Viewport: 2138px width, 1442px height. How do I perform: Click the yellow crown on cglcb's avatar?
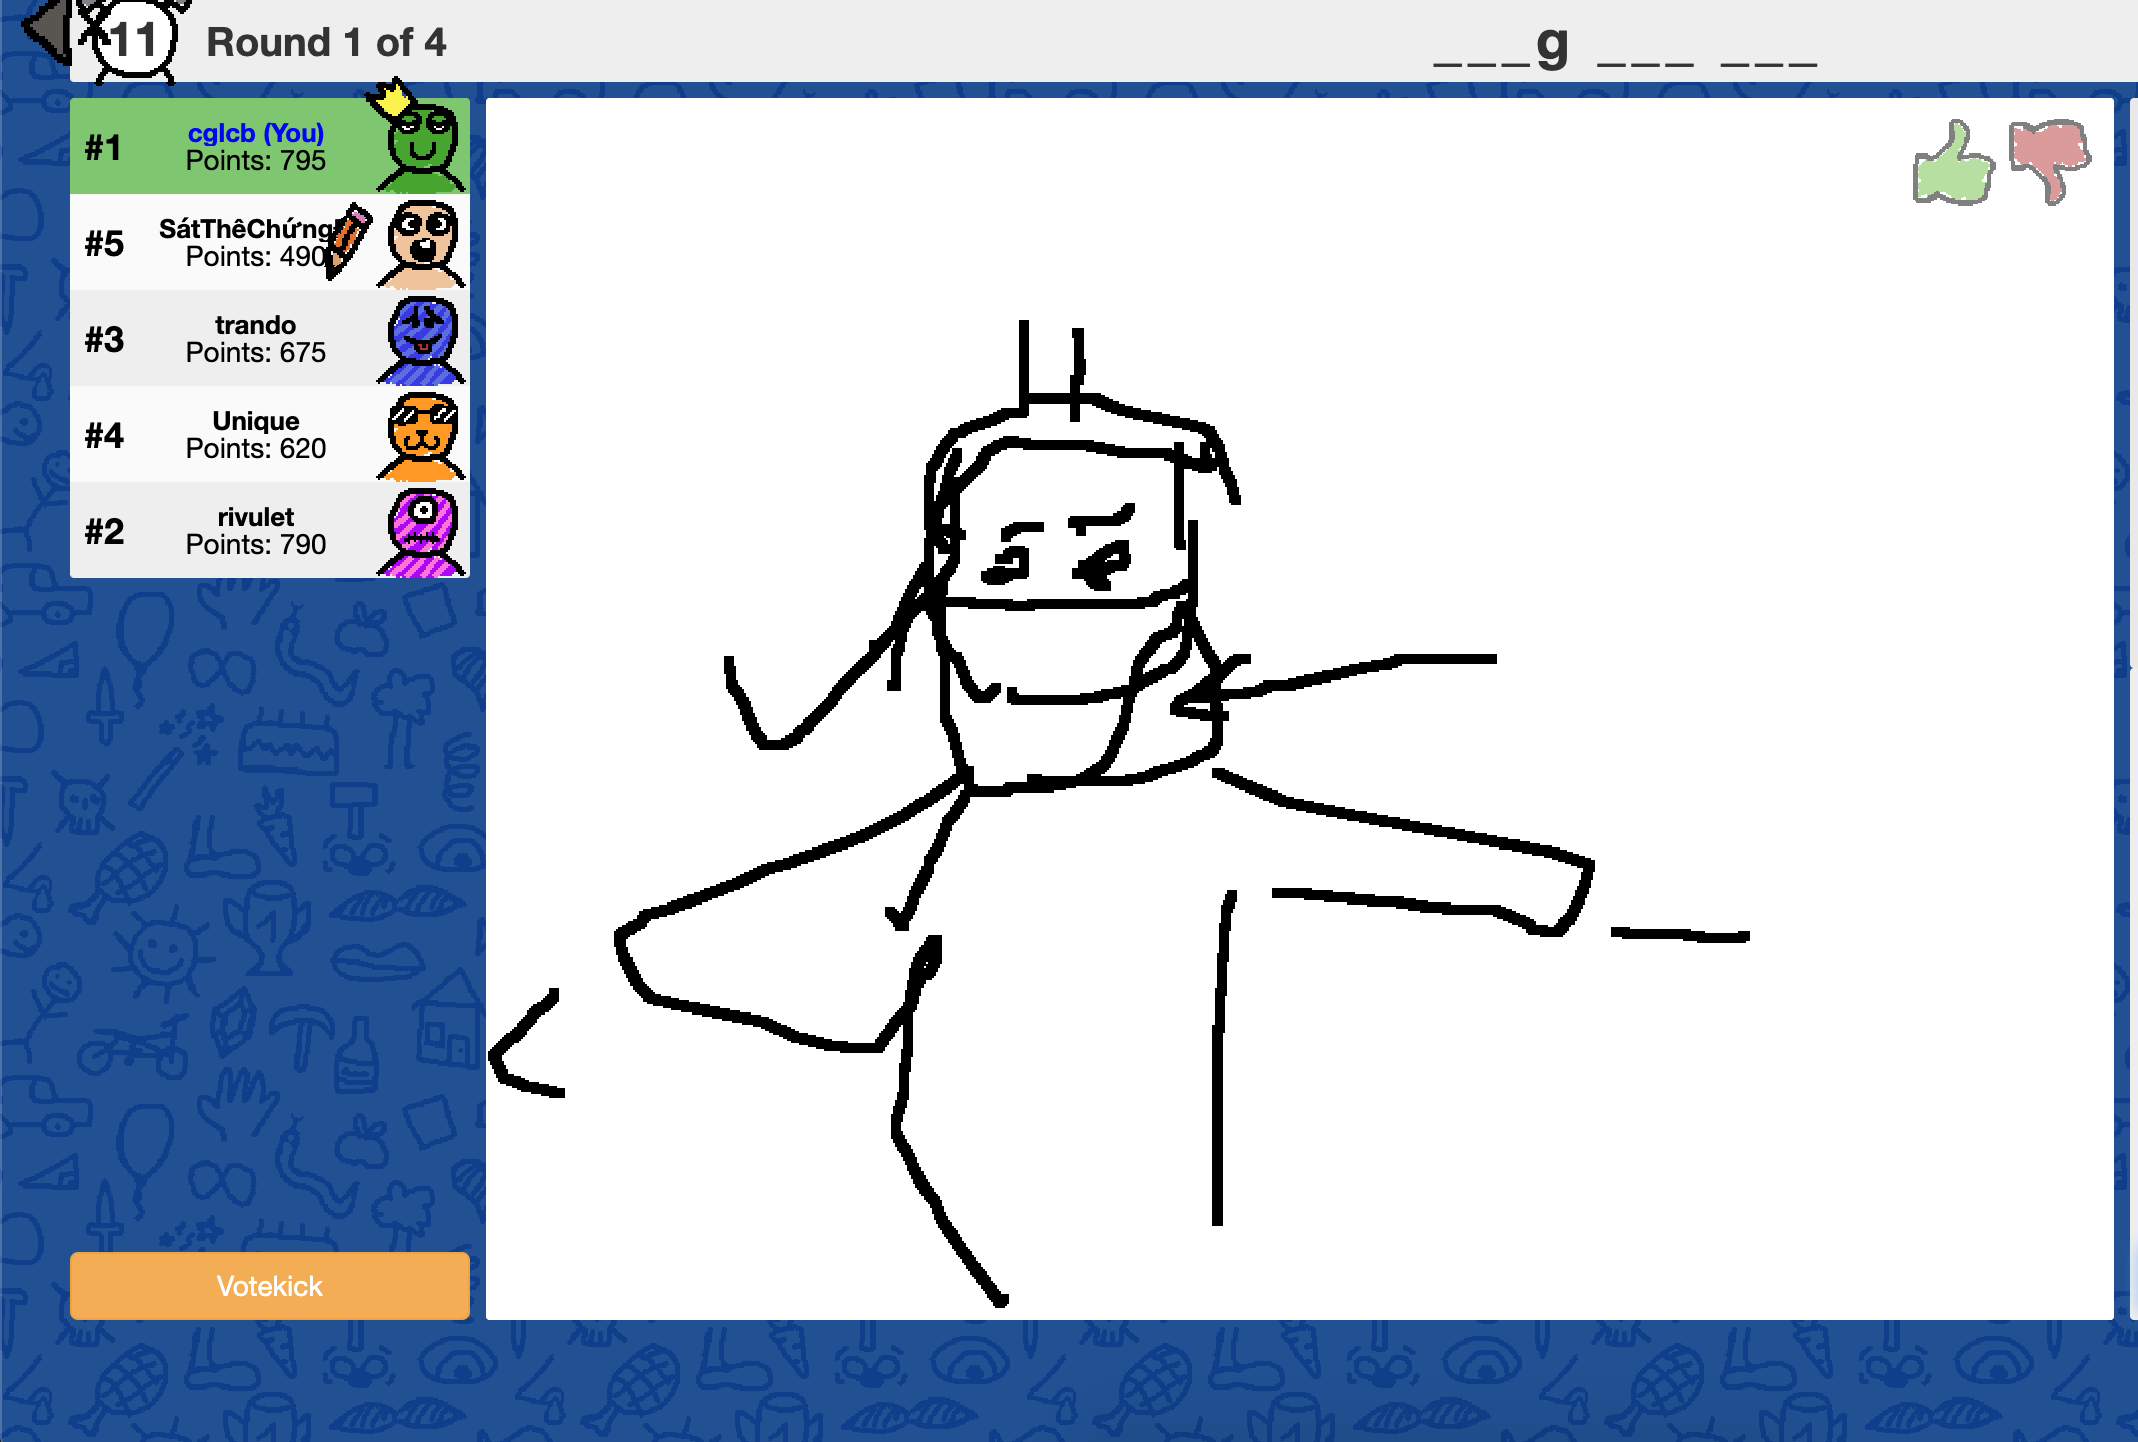point(391,100)
